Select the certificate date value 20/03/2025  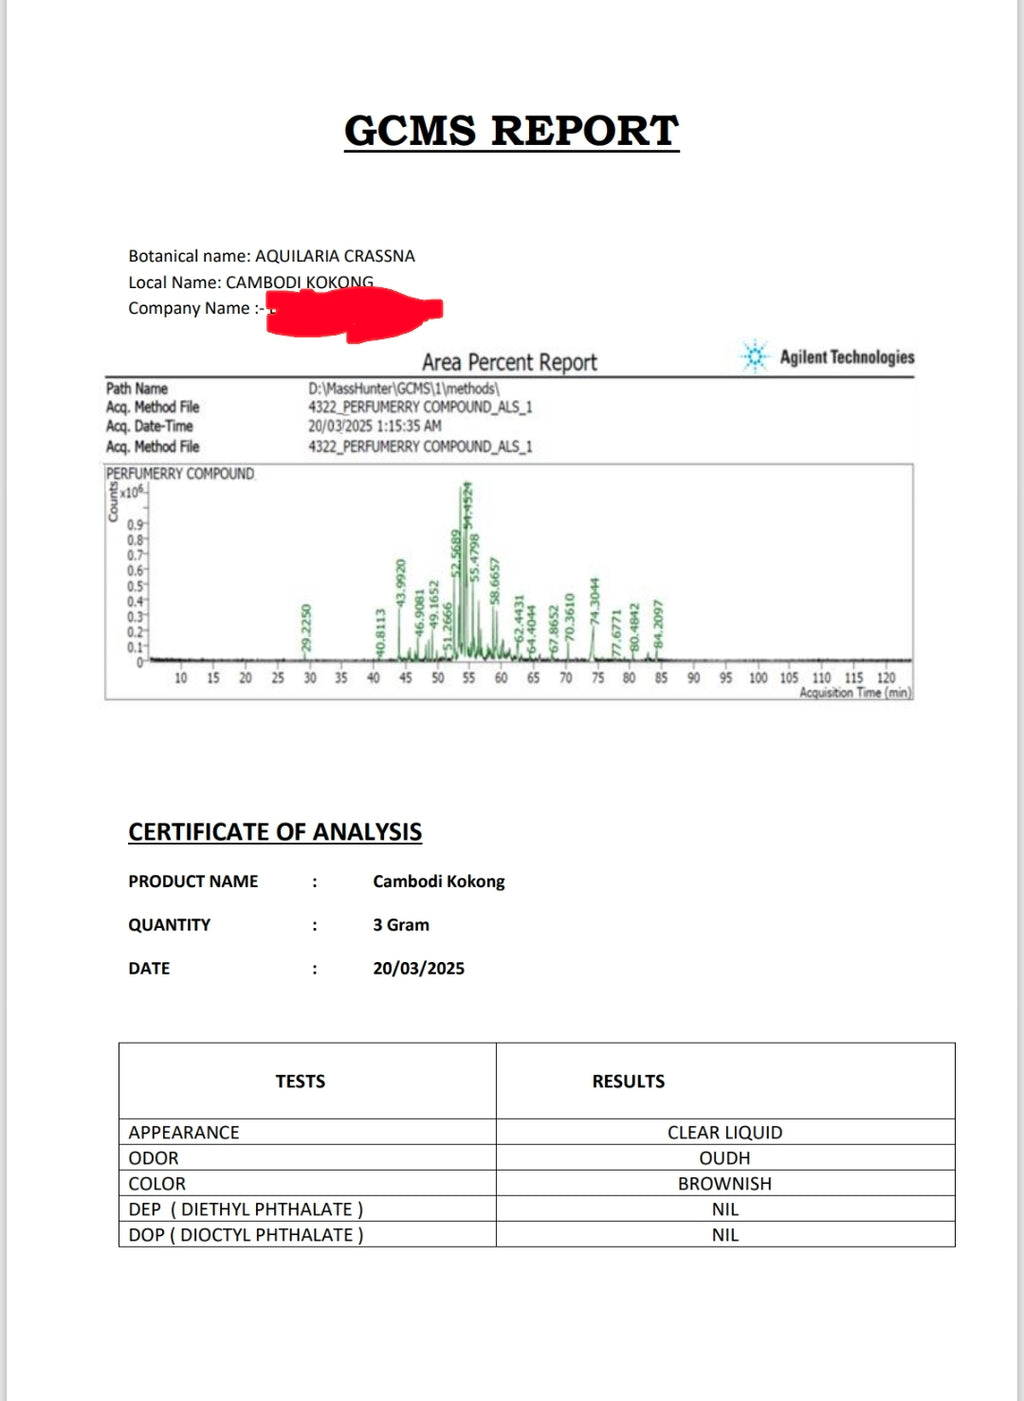click(x=419, y=968)
